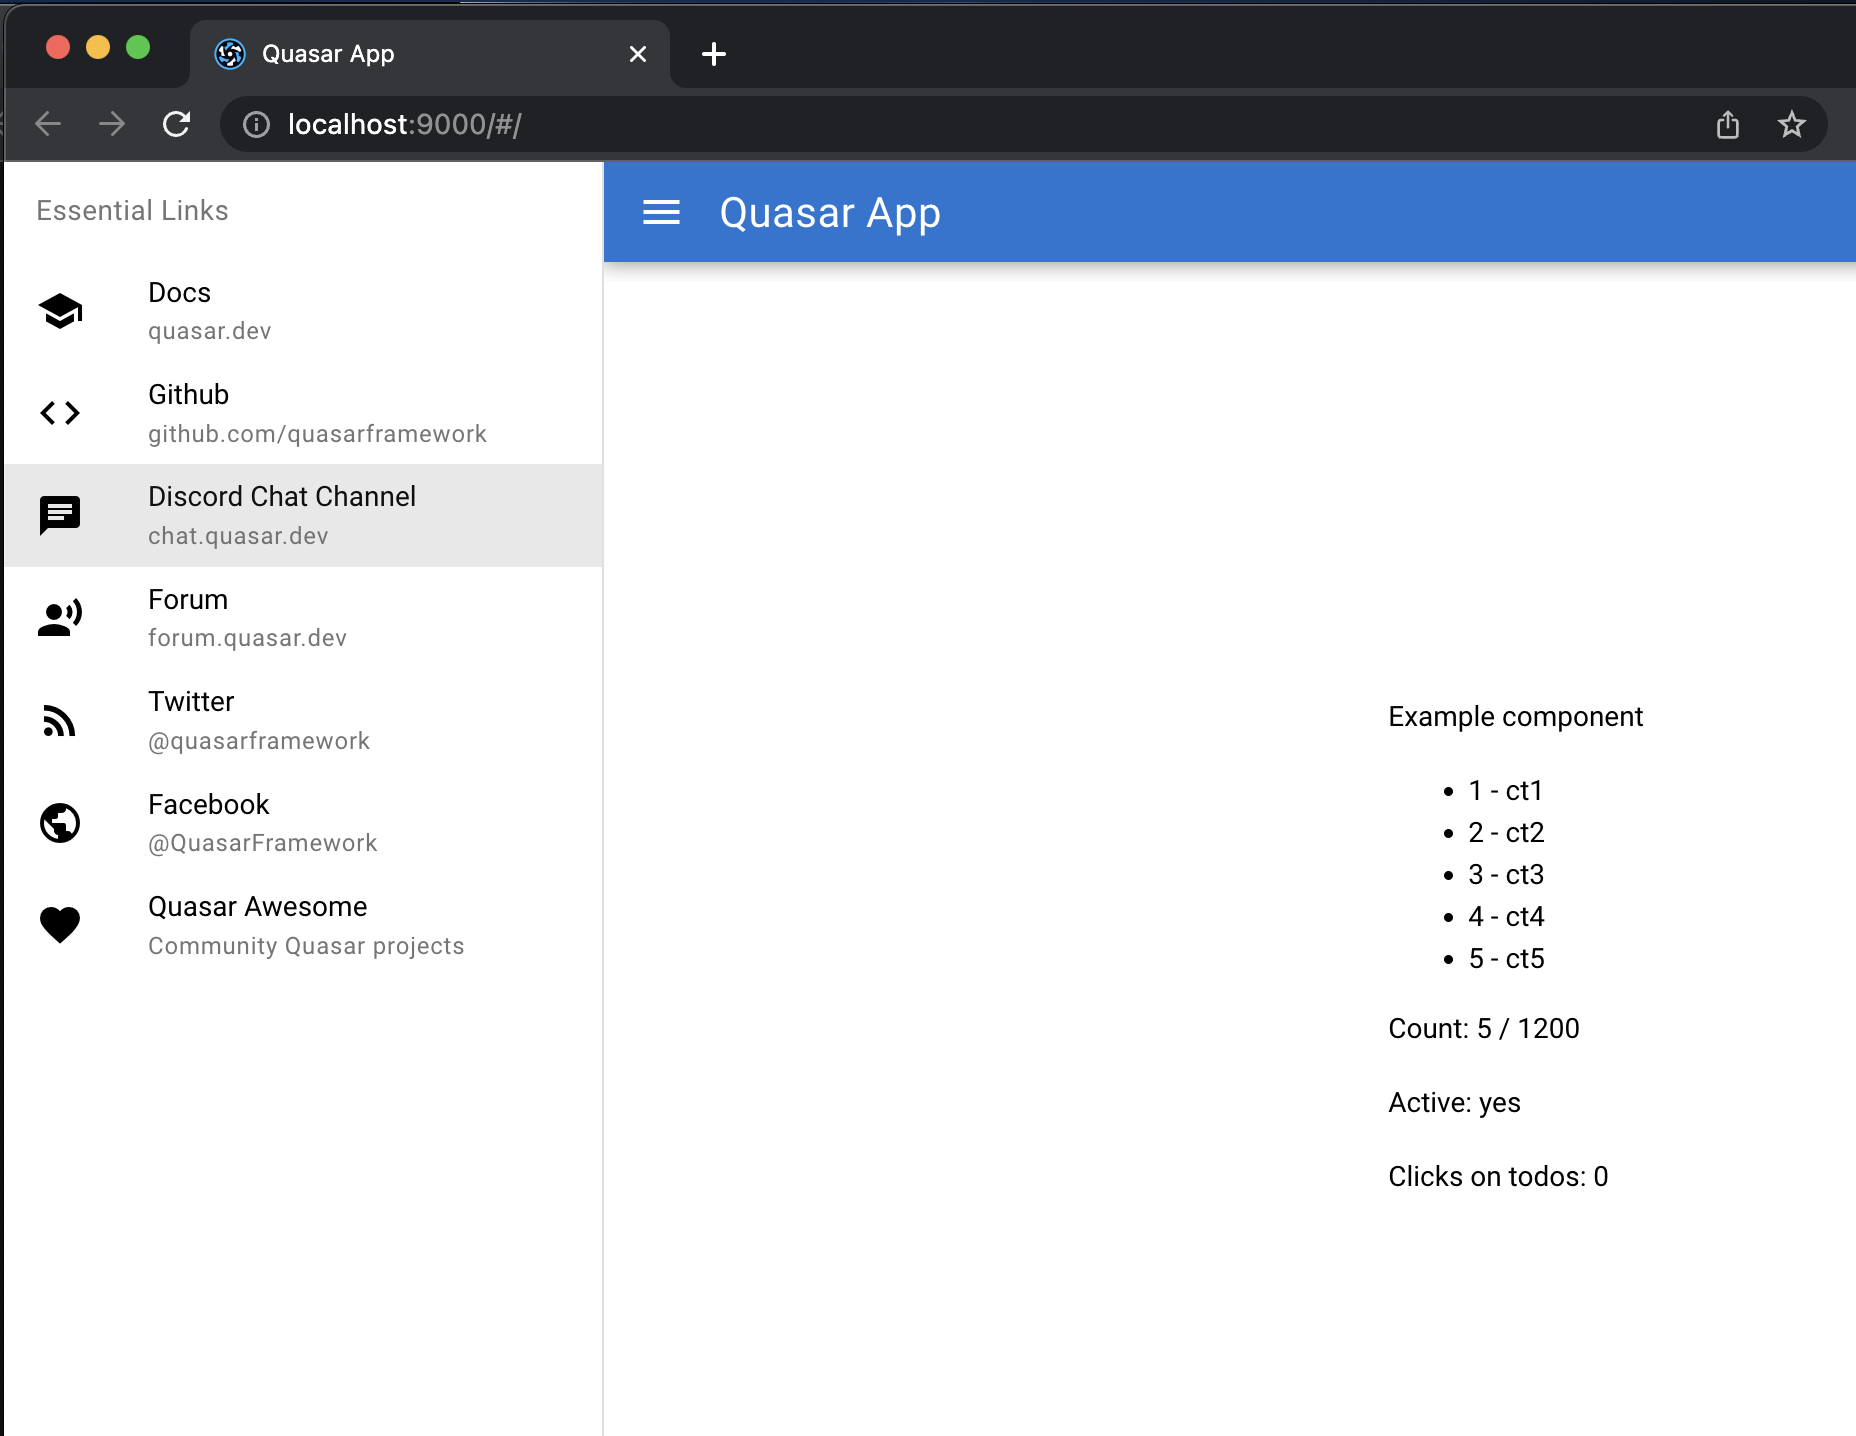Click the Essential Links heading

133,211
